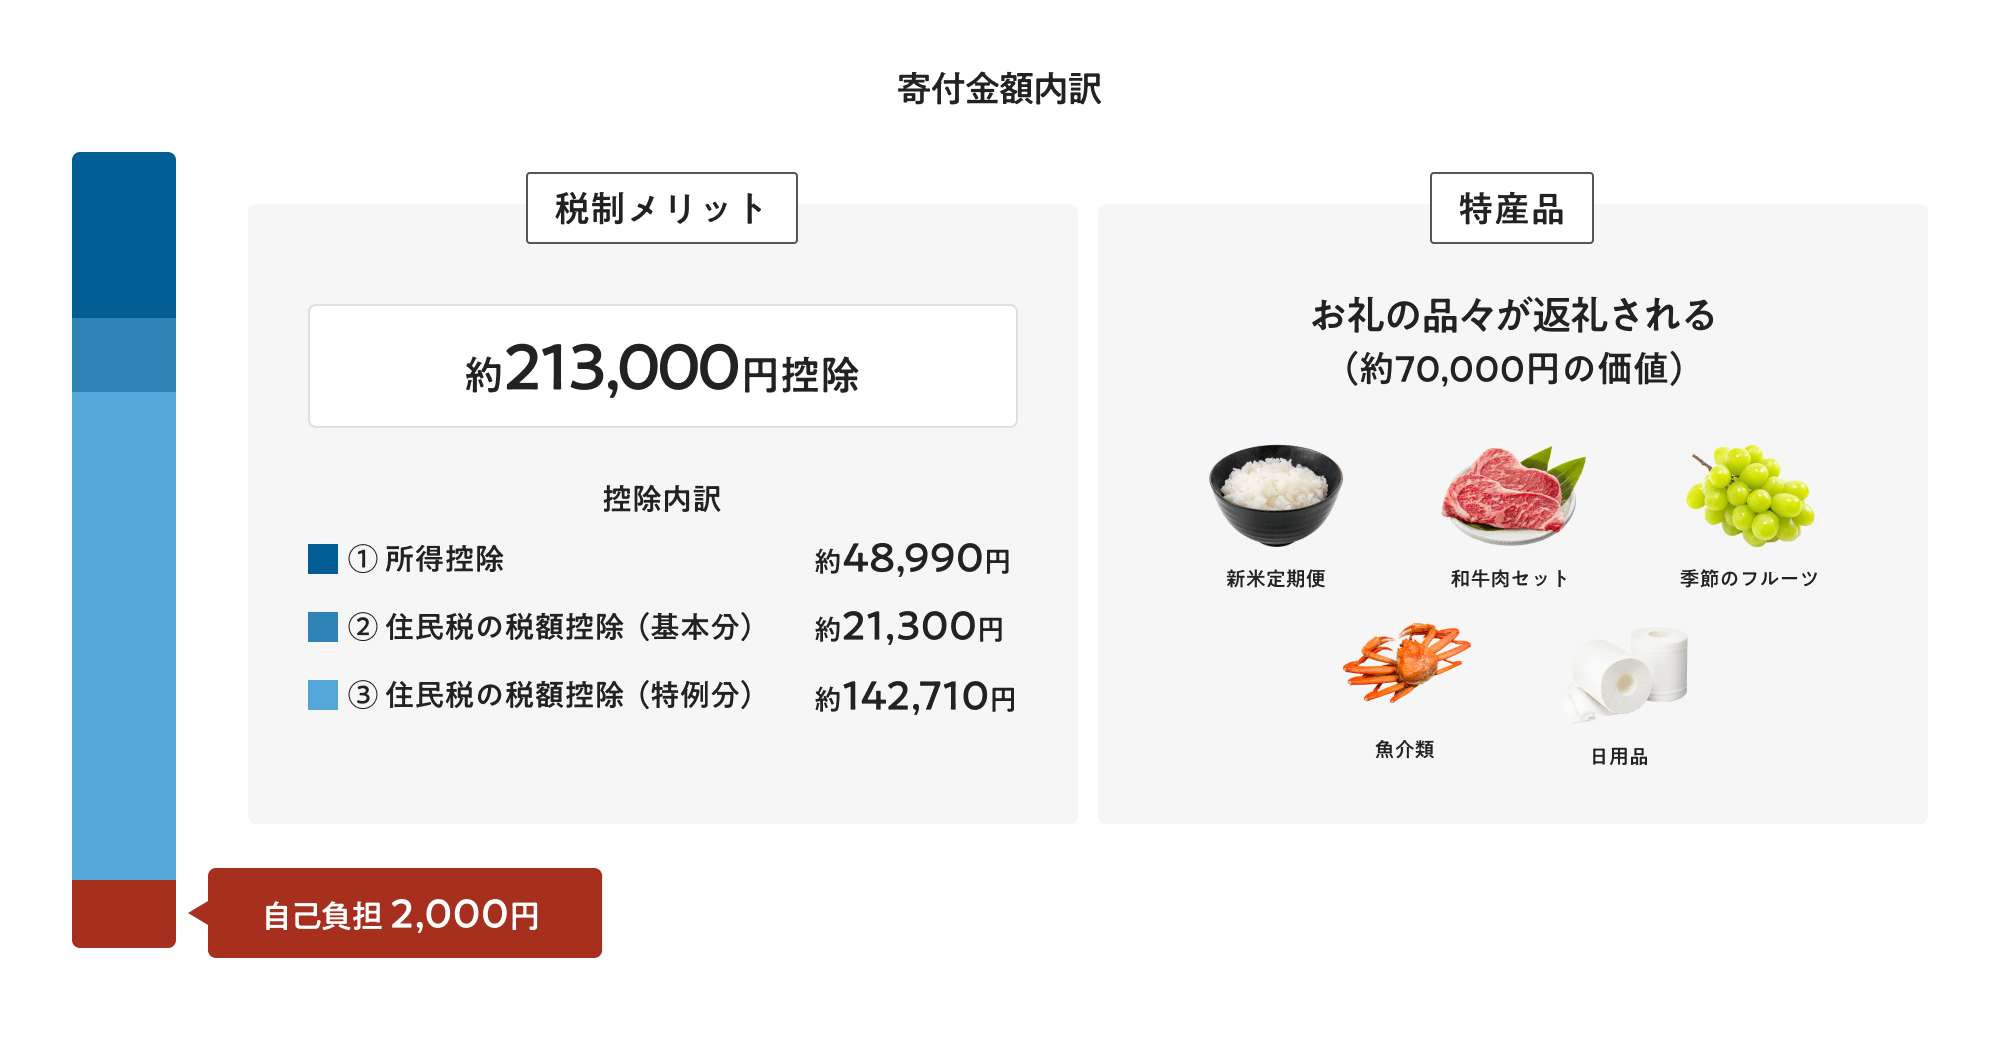Click the green grapes fruit image
Viewport: 2000px width, 1062px height.
(x=1749, y=496)
